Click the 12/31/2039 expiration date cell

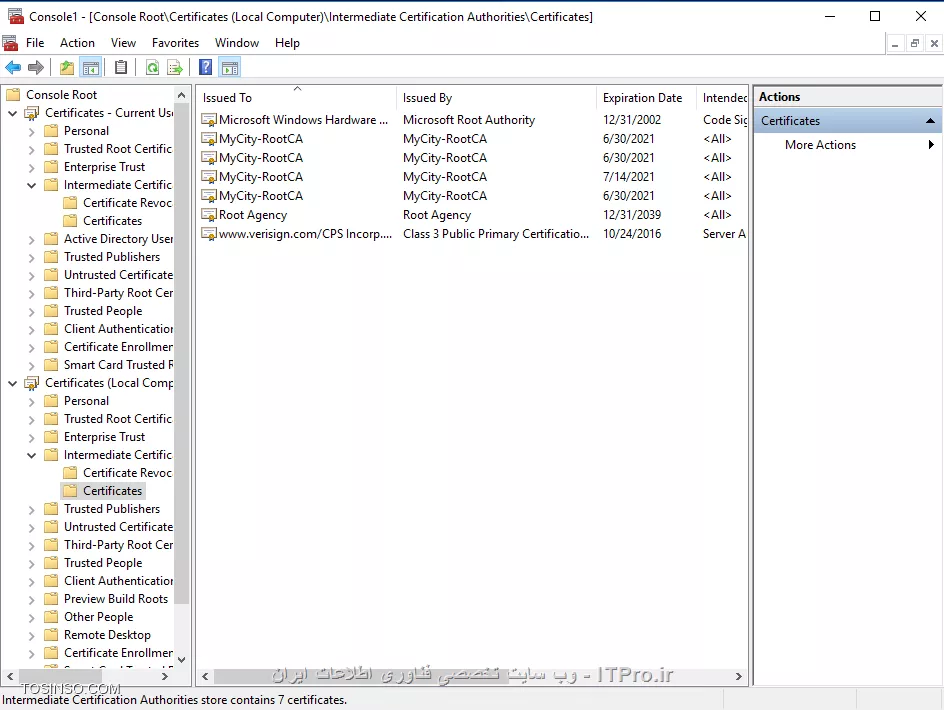[x=632, y=215]
